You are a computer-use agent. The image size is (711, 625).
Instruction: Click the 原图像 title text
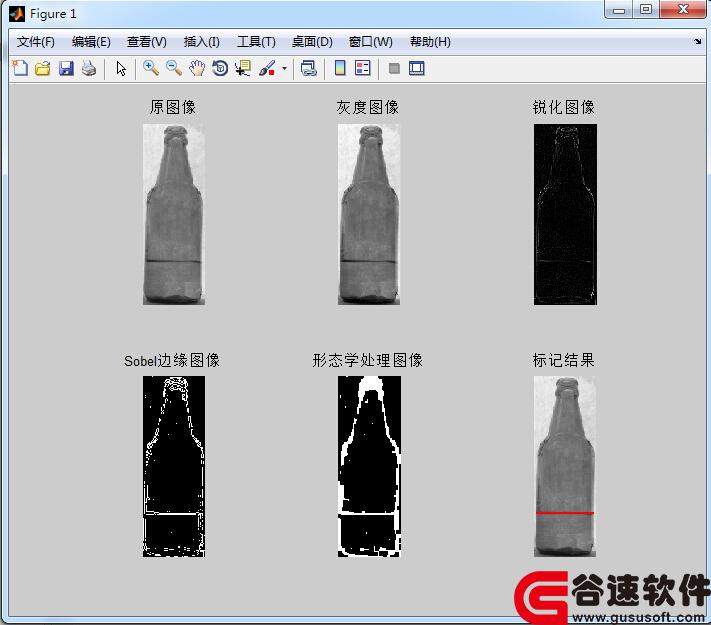(173, 107)
